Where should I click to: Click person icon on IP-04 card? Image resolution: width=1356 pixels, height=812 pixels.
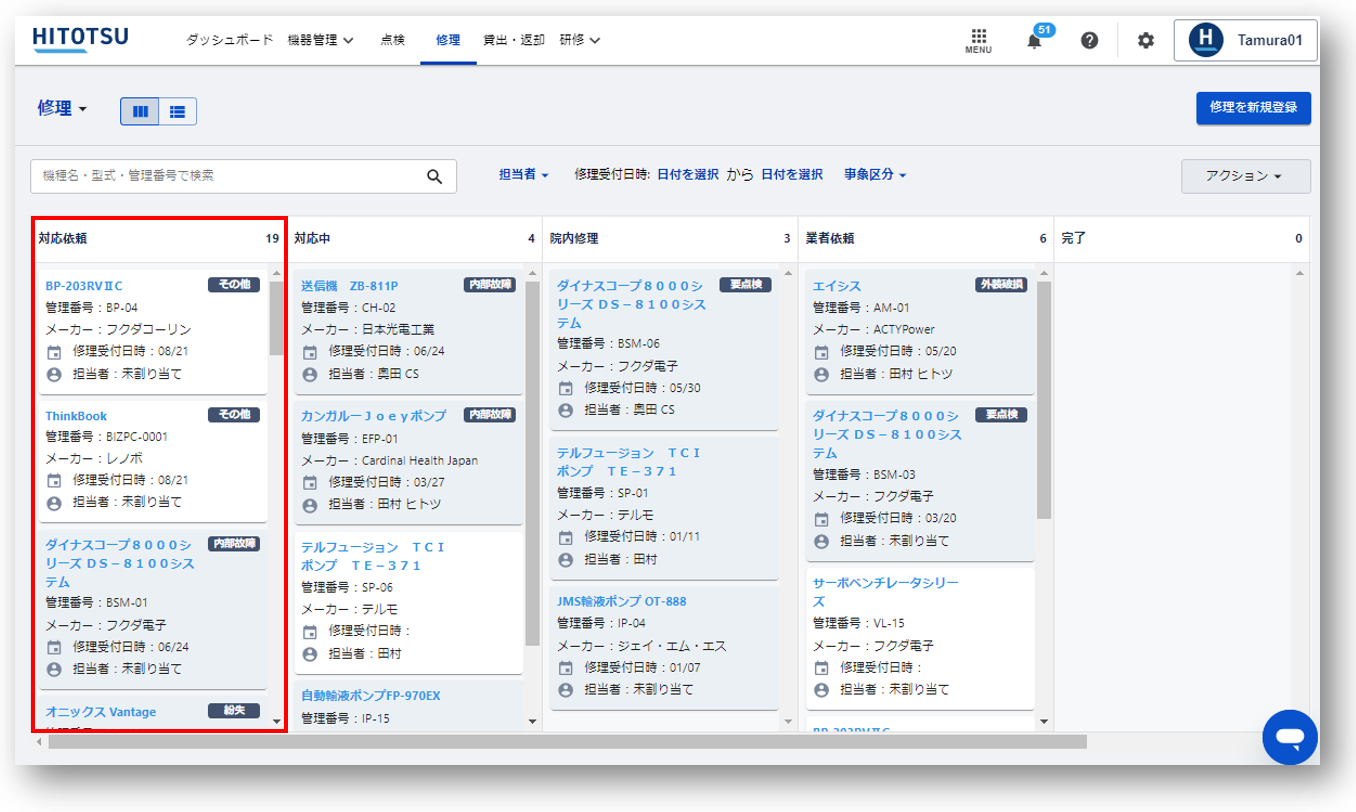[x=566, y=690]
